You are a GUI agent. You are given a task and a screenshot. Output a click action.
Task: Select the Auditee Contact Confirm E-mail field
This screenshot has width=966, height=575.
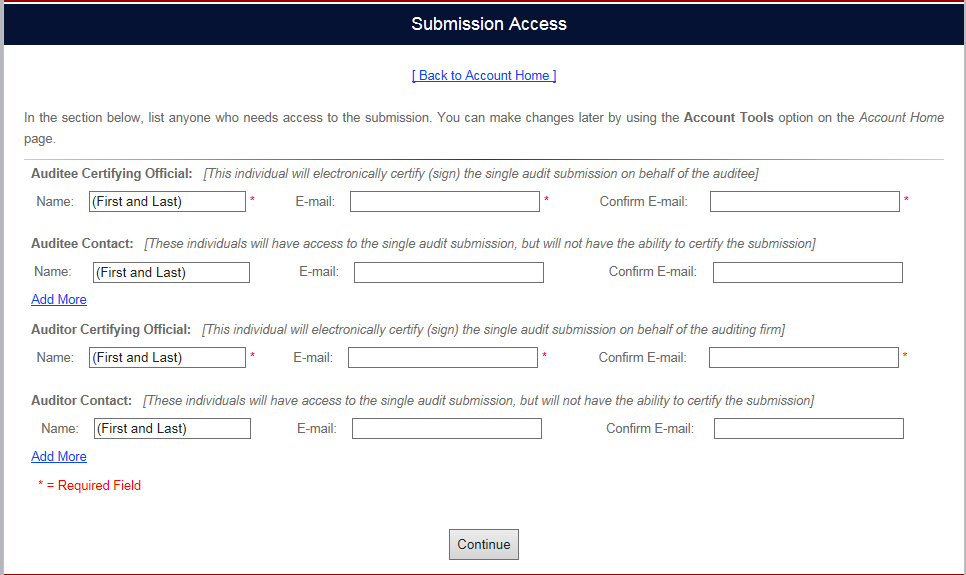coord(807,272)
